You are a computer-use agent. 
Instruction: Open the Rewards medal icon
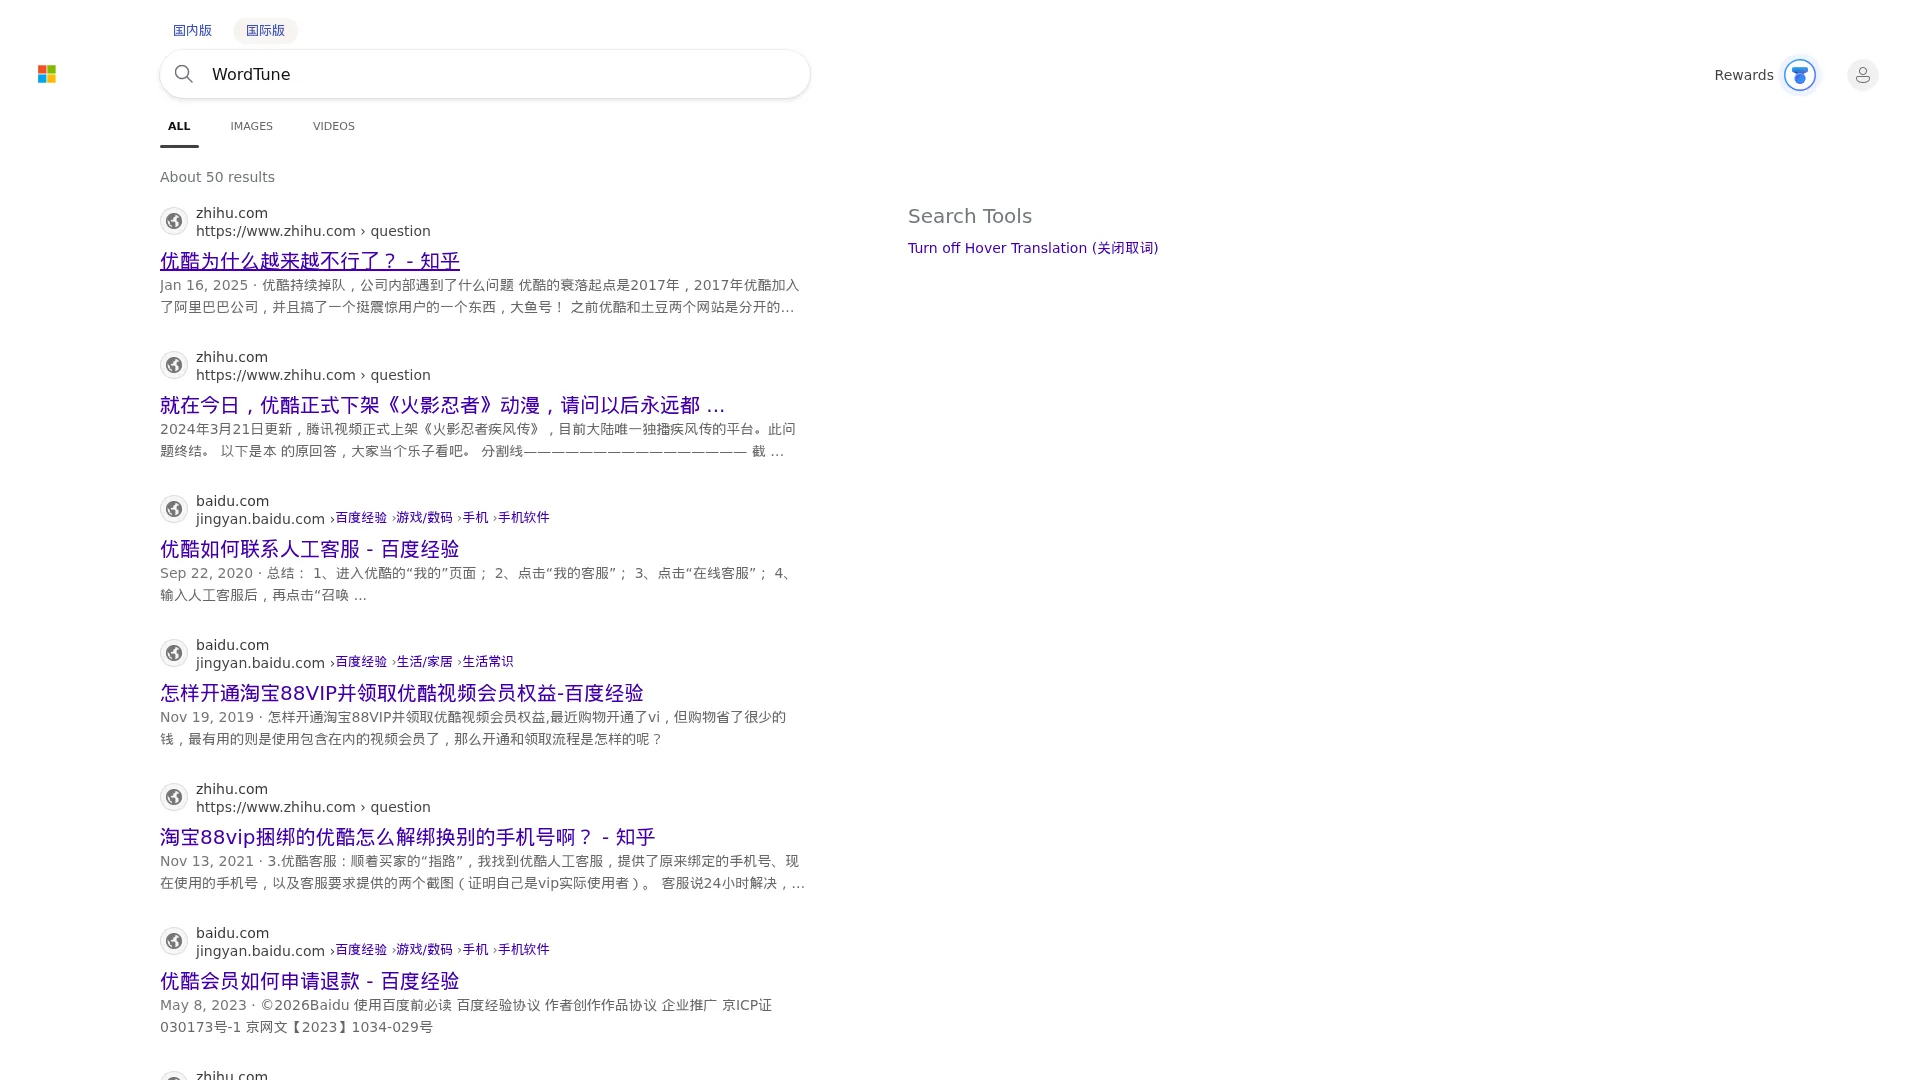pos(1799,75)
